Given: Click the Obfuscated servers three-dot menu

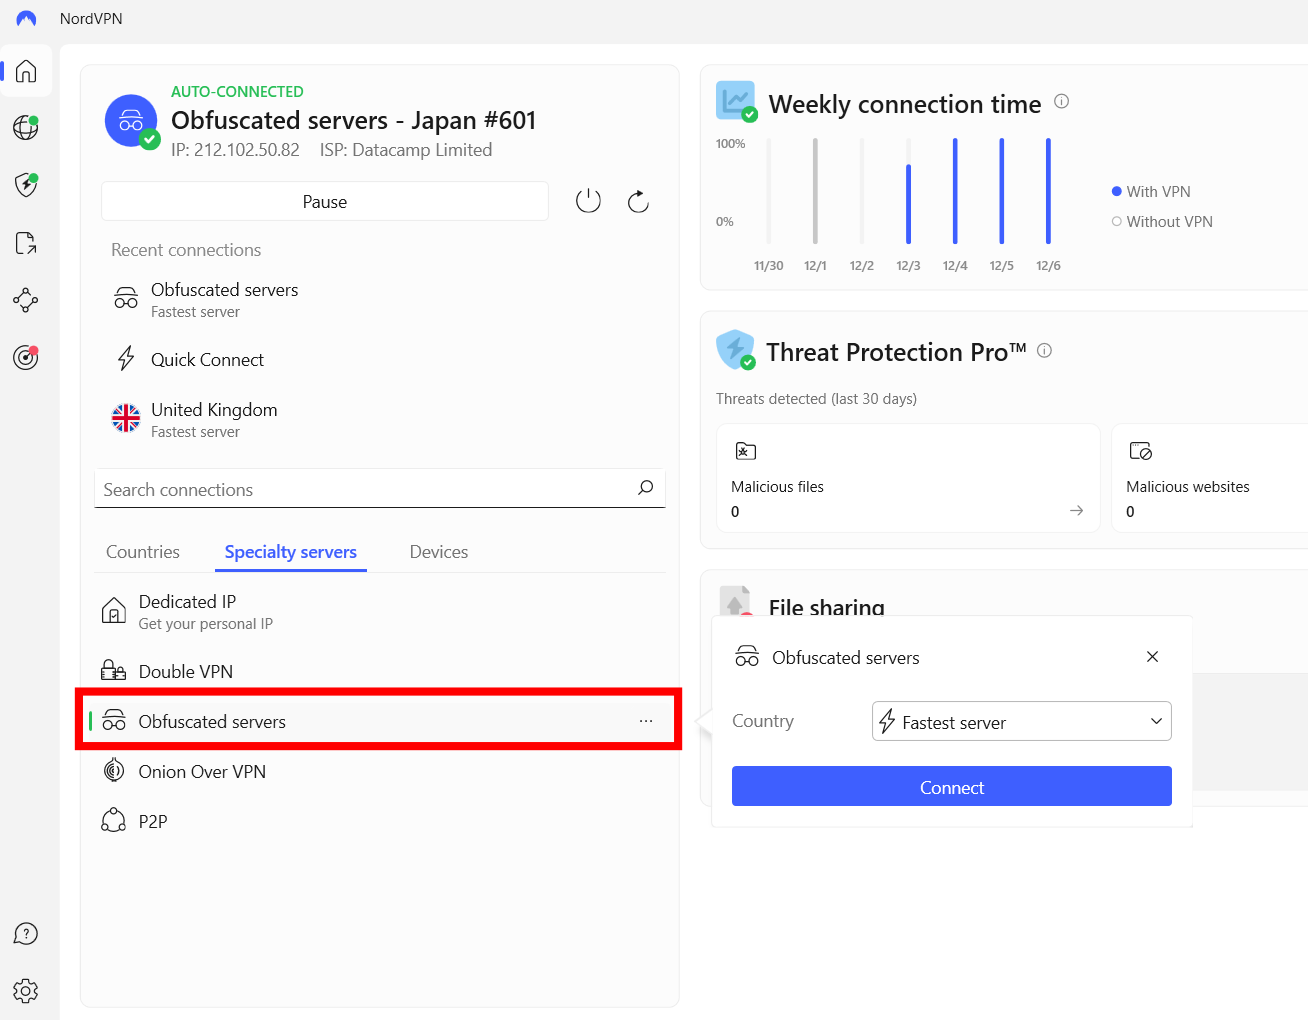Looking at the screenshot, I should point(646,721).
